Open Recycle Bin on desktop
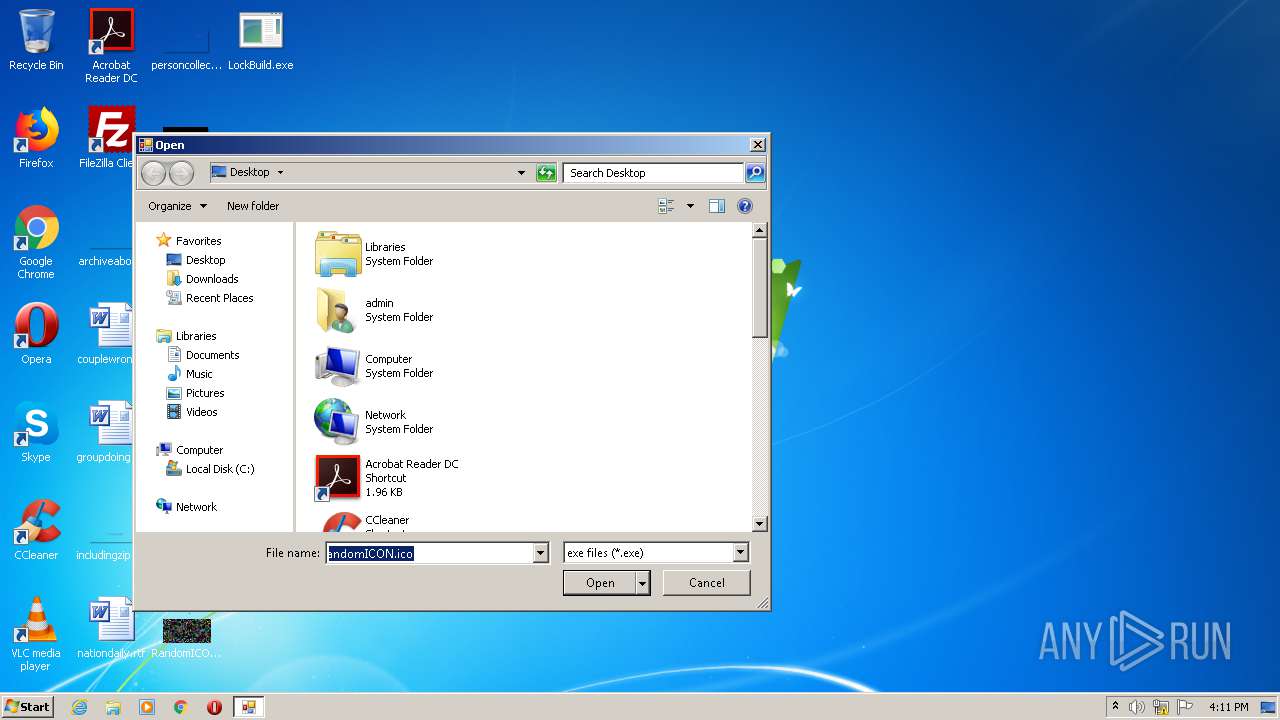The width and height of the screenshot is (1280, 720). coord(36,40)
